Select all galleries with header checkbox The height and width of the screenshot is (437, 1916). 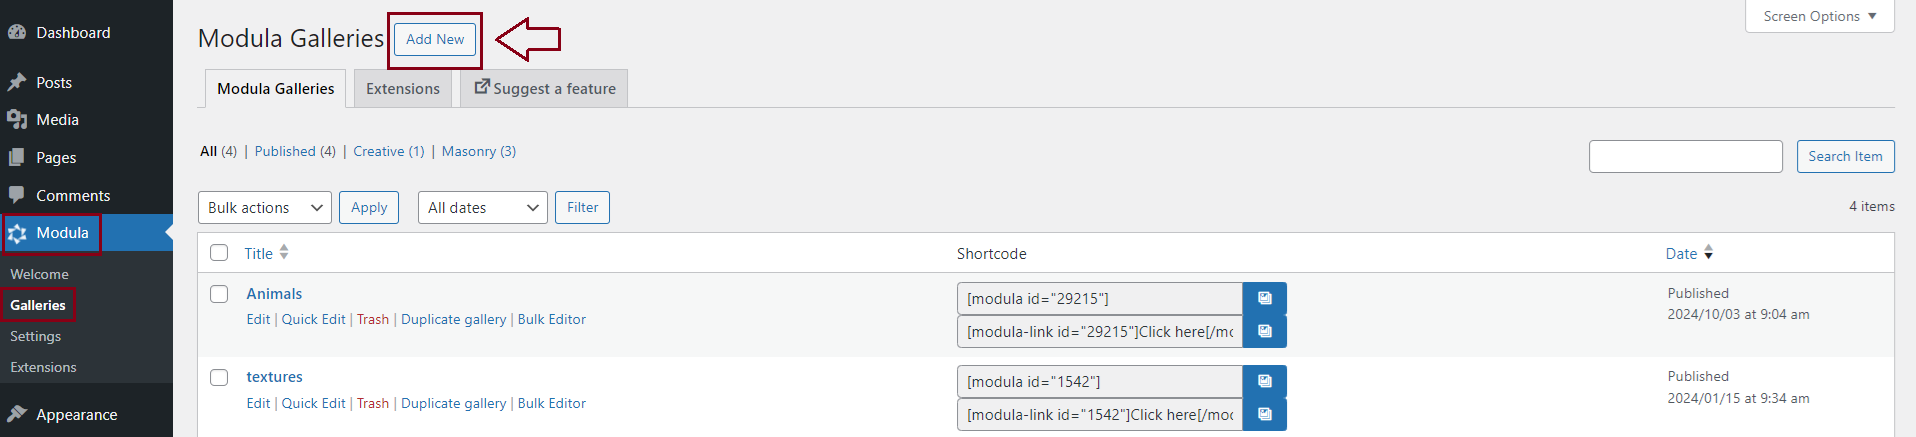pyautogui.click(x=219, y=253)
